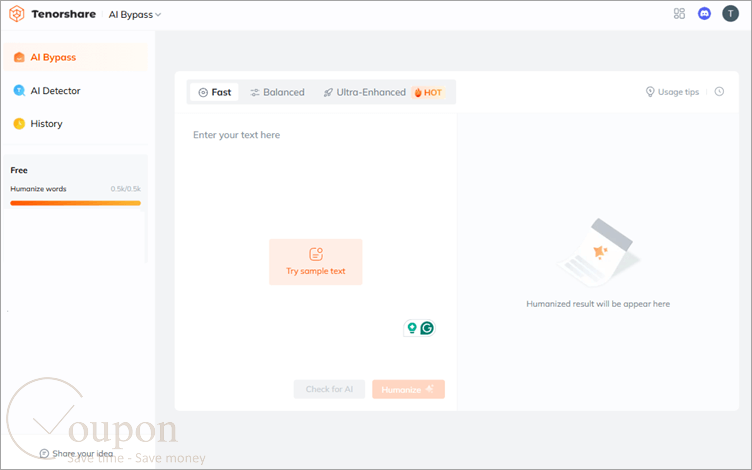
Task: Click the Humanize button
Action: click(x=409, y=389)
